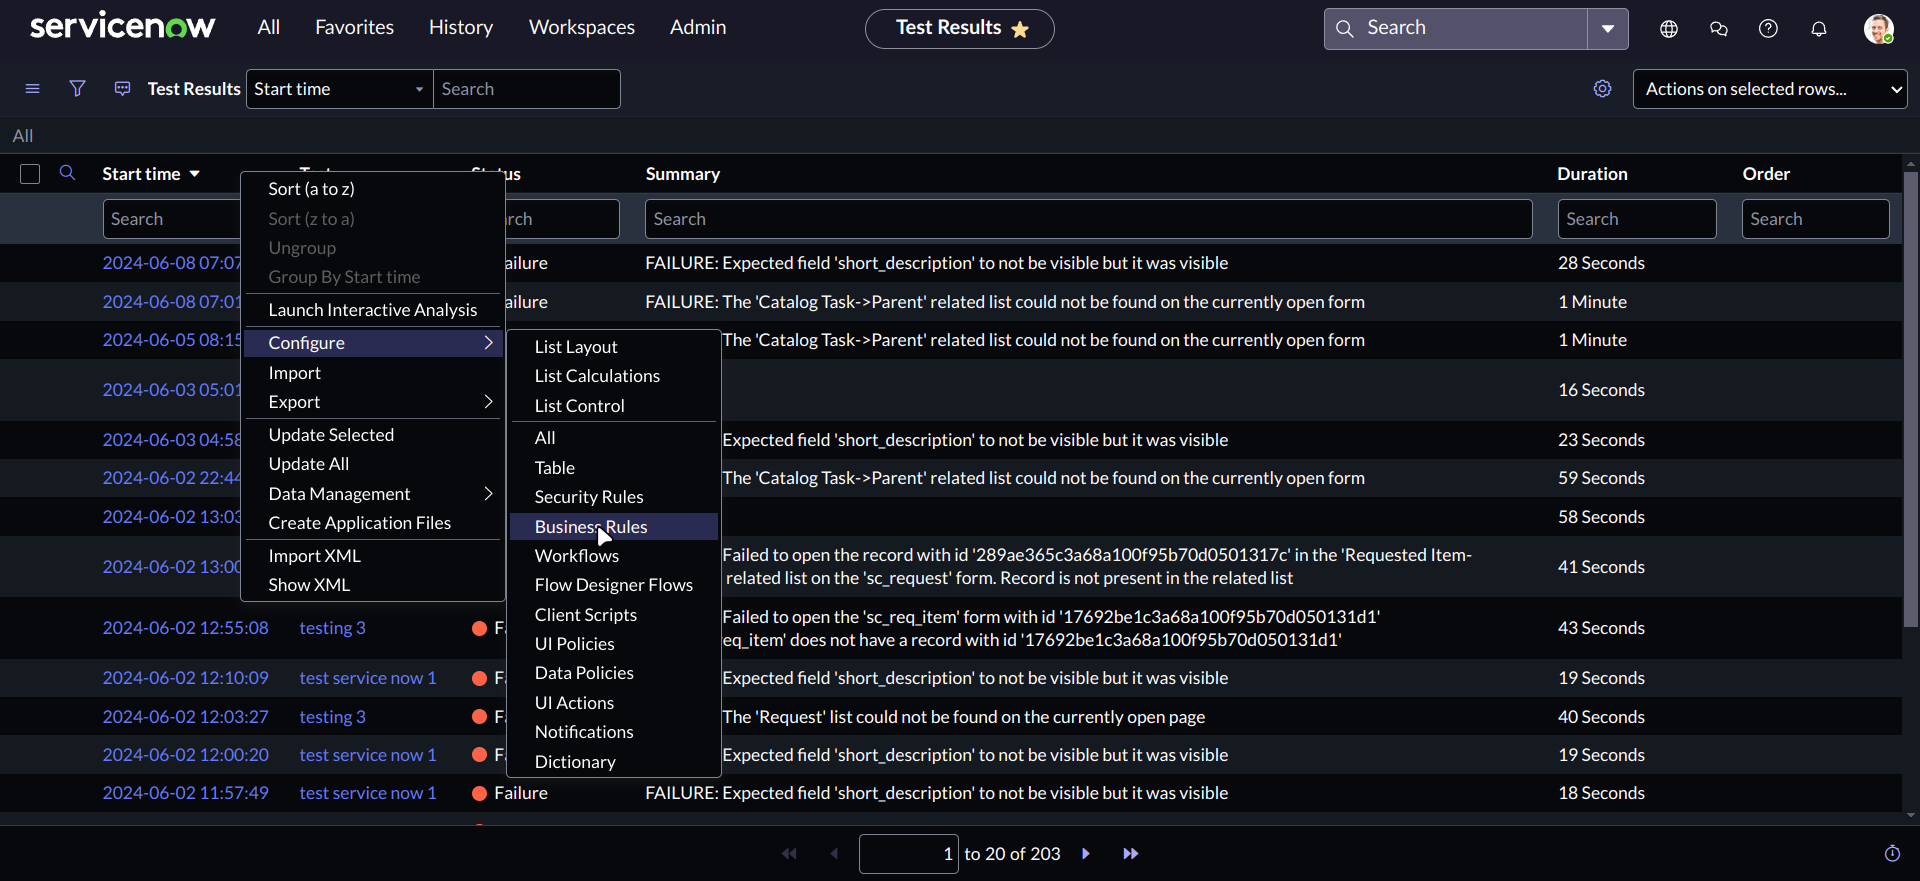Viewport: 1920px width, 881px height.
Task: Open list personalization gear icon
Action: pyautogui.click(x=1602, y=89)
